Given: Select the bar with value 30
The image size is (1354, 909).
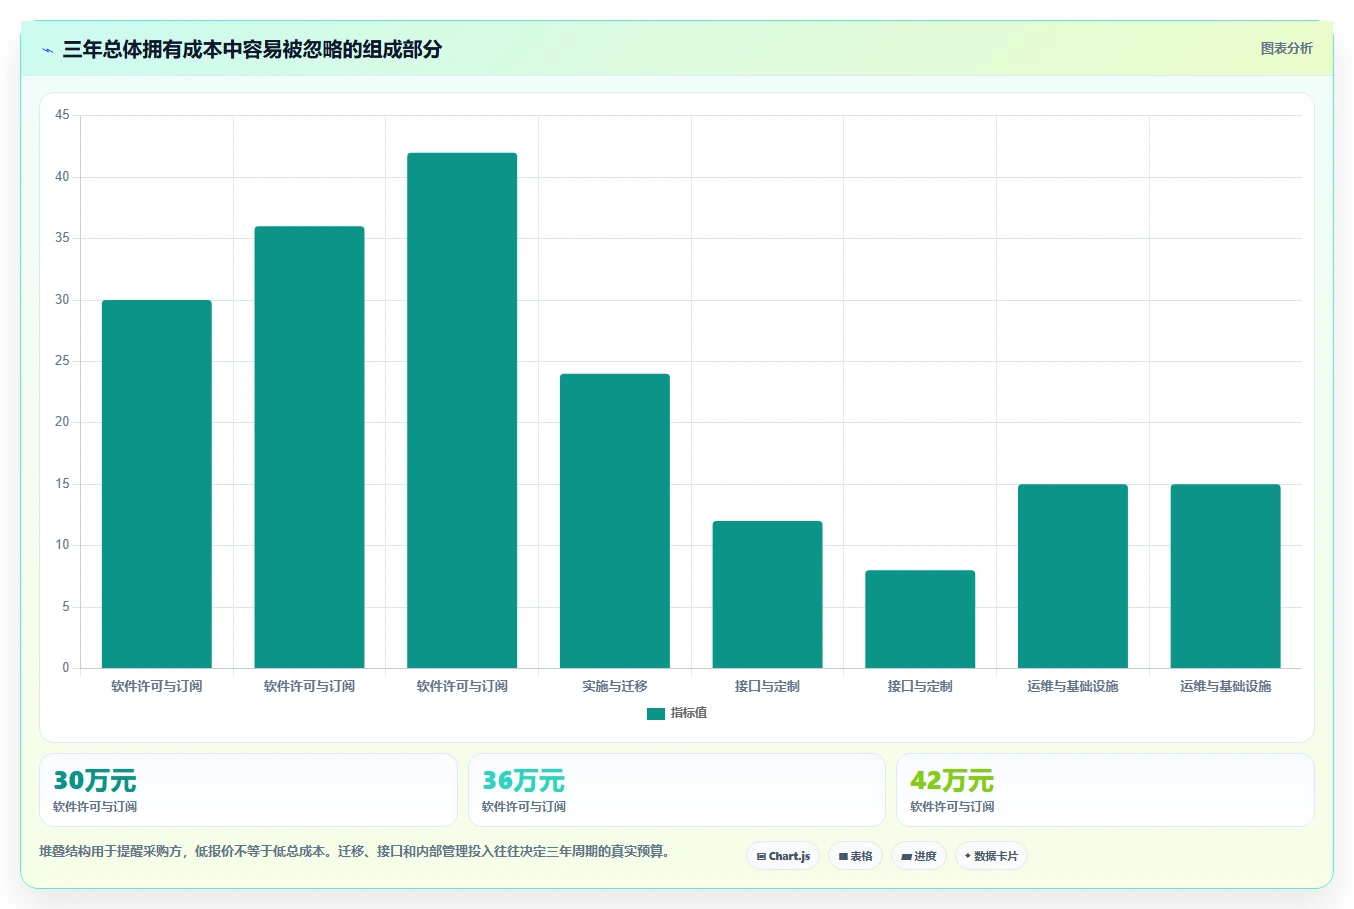Looking at the screenshot, I should [x=157, y=484].
